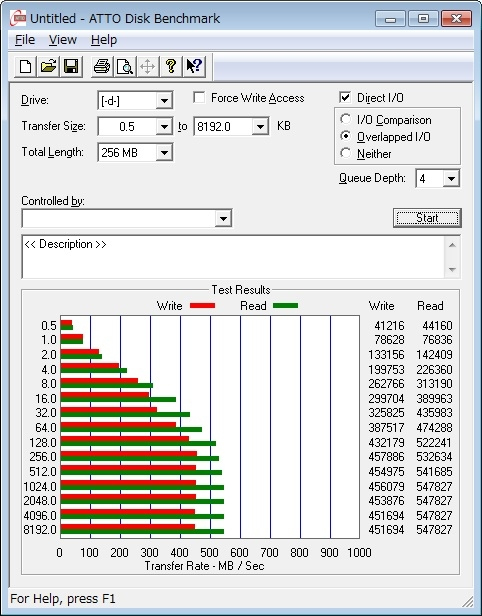The width and height of the screenshot is (482, 616).
Task: Save results with the floppy disk icon
Action: tap(71, 66)
